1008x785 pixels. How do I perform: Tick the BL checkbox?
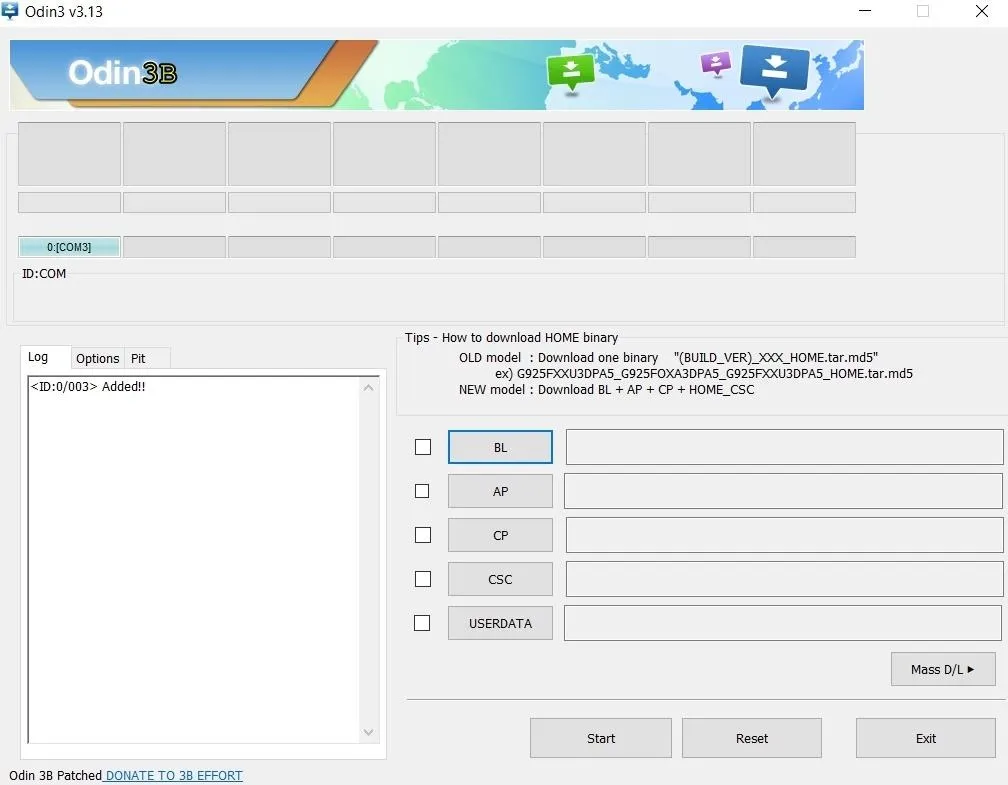click(423, 447)
